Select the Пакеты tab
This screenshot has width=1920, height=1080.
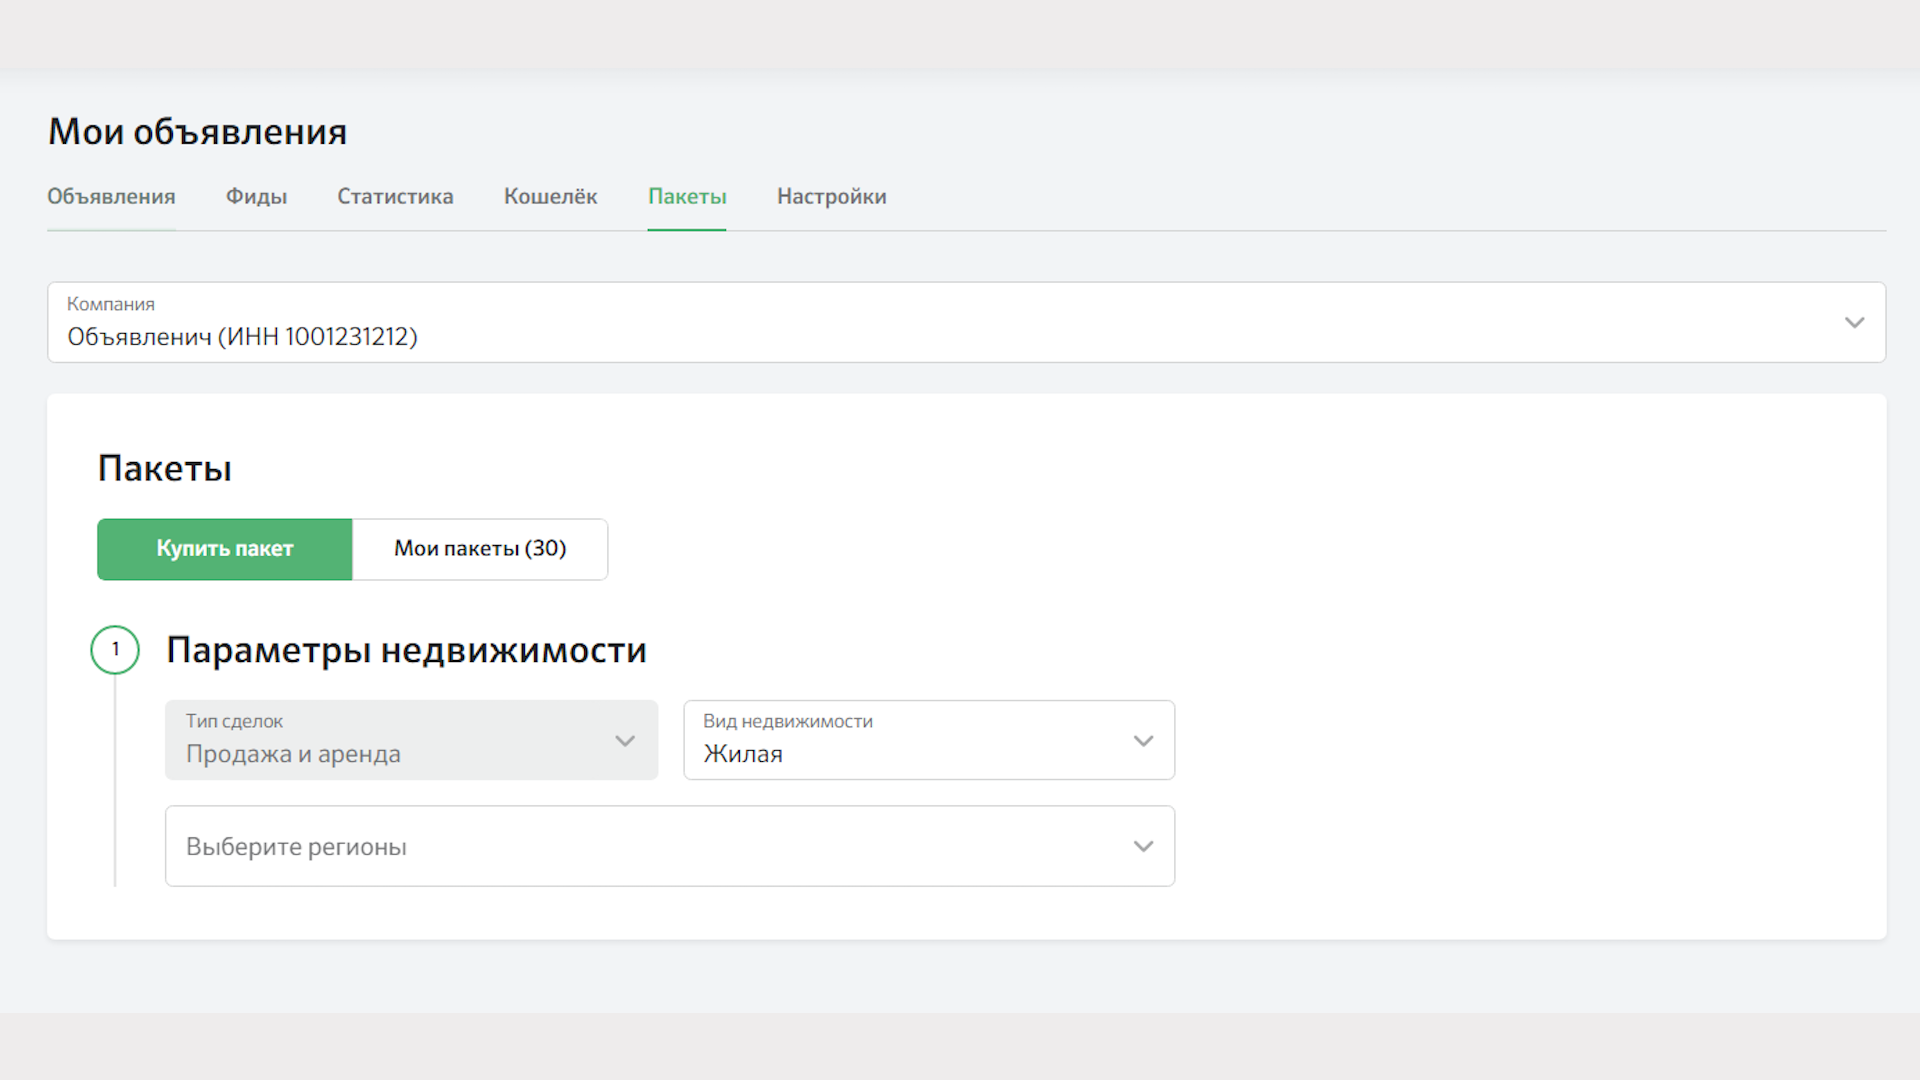click(x=687, y=196)
